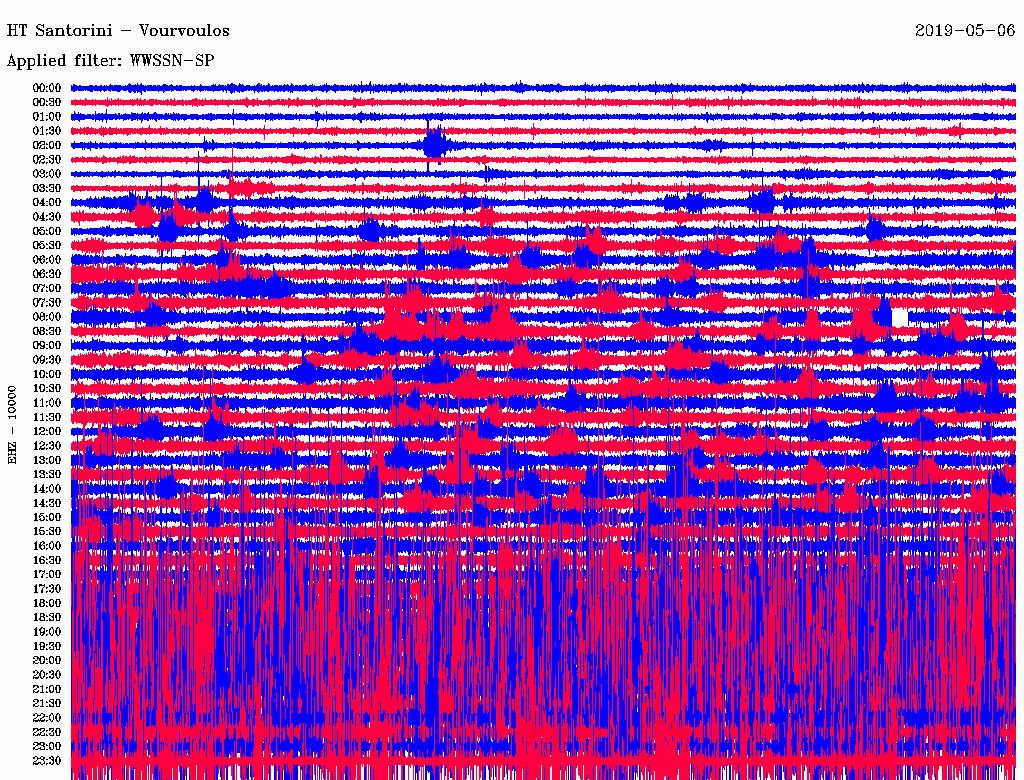This screenshot has width=1024, height=780.
Task: Select the 19:30 time row label
Action: (47, 646)
